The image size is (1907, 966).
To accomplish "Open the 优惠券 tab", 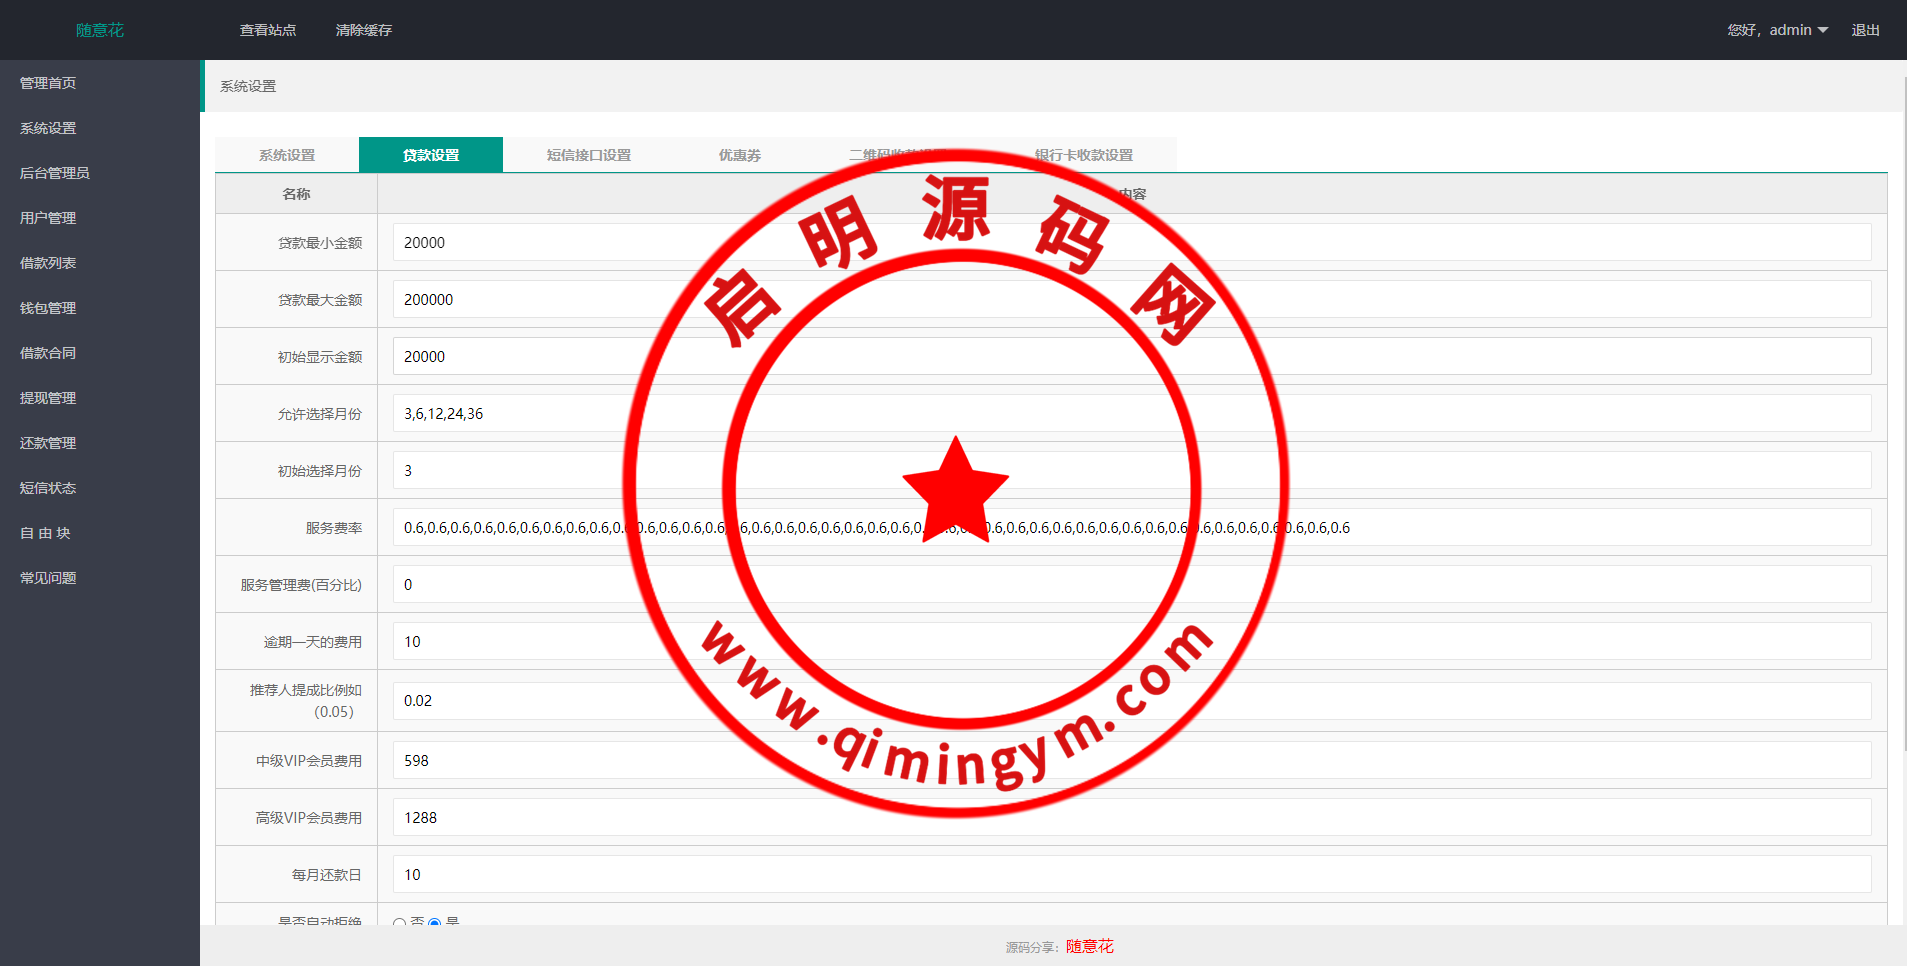I will 740,155.
